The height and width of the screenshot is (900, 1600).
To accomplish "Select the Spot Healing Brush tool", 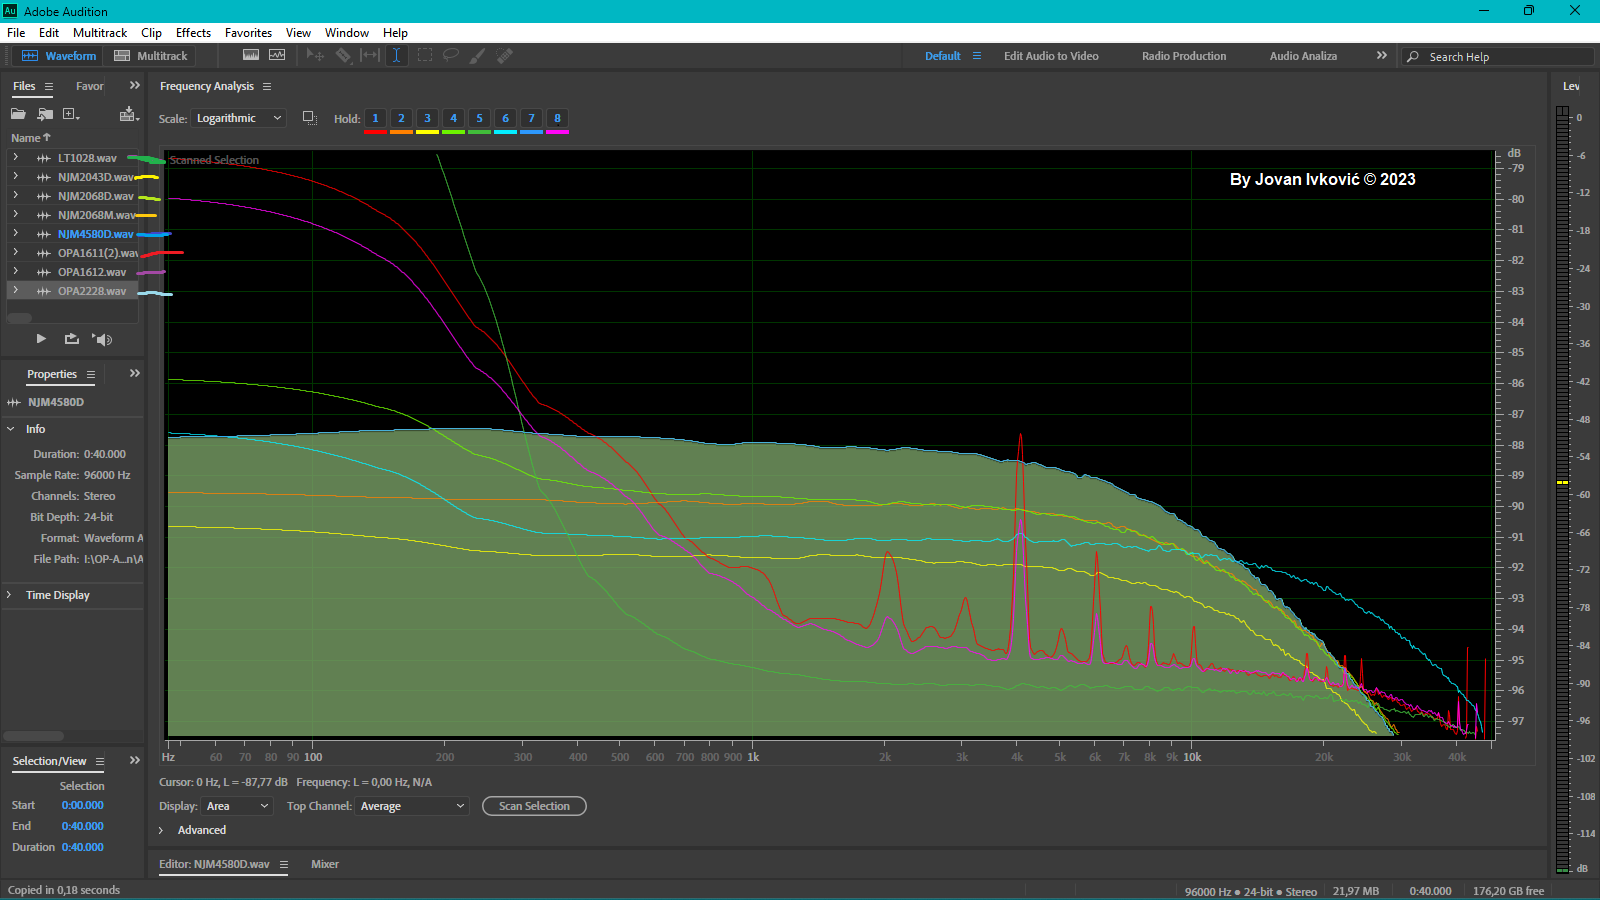I will coord(505,55).
